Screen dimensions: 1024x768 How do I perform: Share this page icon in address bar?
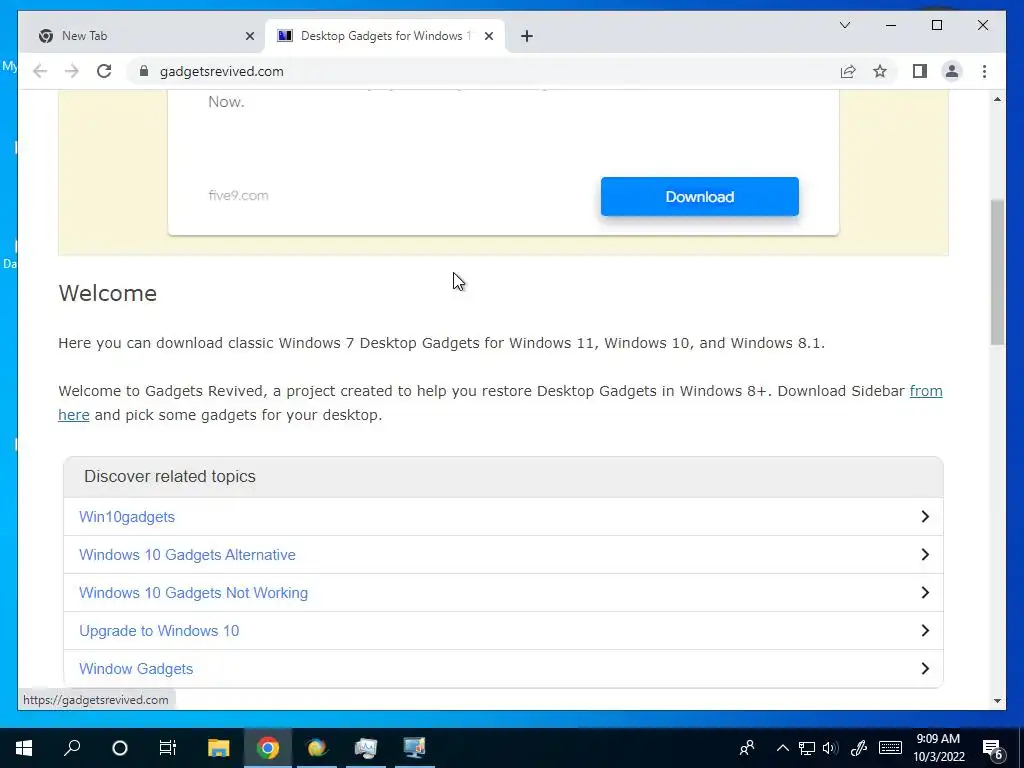[x=848, y=71]
